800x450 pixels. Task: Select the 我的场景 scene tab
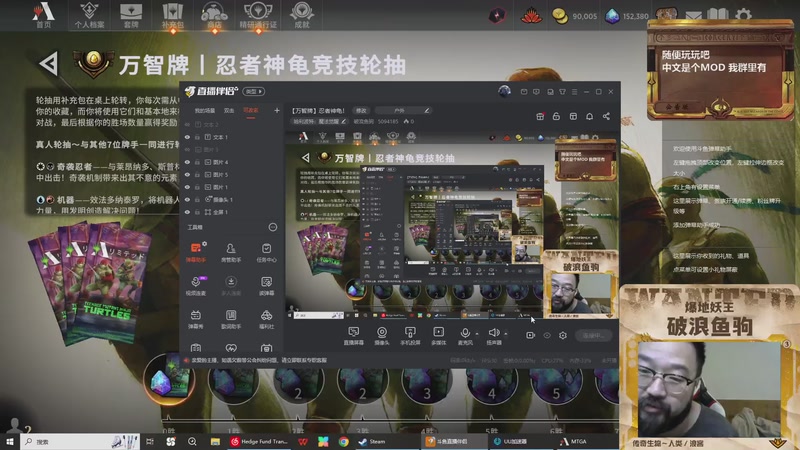click(205, 110)
